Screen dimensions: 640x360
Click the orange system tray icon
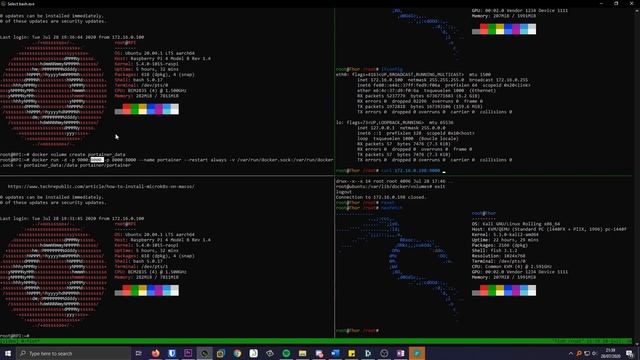[x=579, y=353]
